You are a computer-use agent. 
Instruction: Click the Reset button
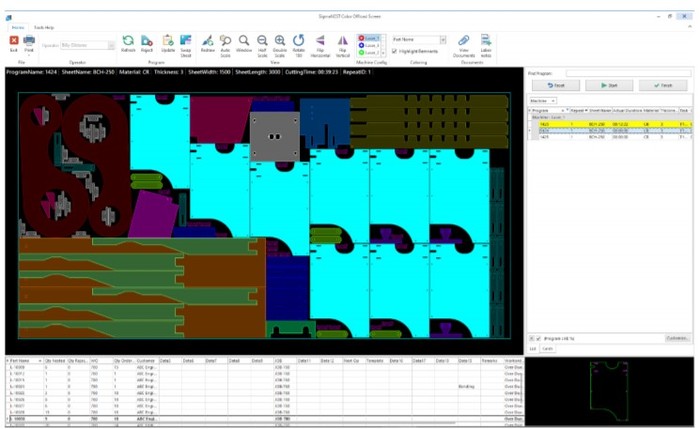point(556,85)
